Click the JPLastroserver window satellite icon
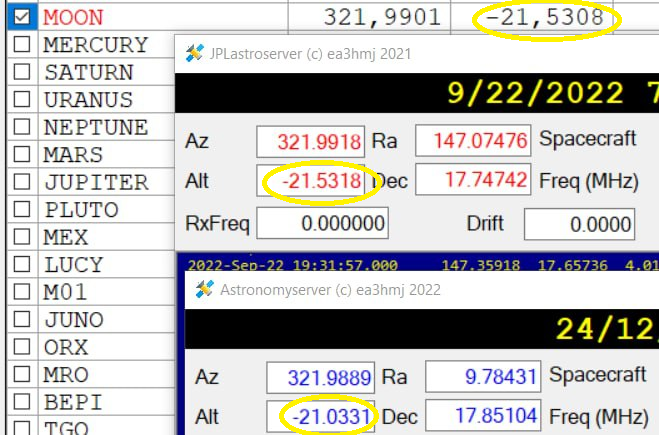Viewport: 659px width, 435px height. (x=195, y=53)
